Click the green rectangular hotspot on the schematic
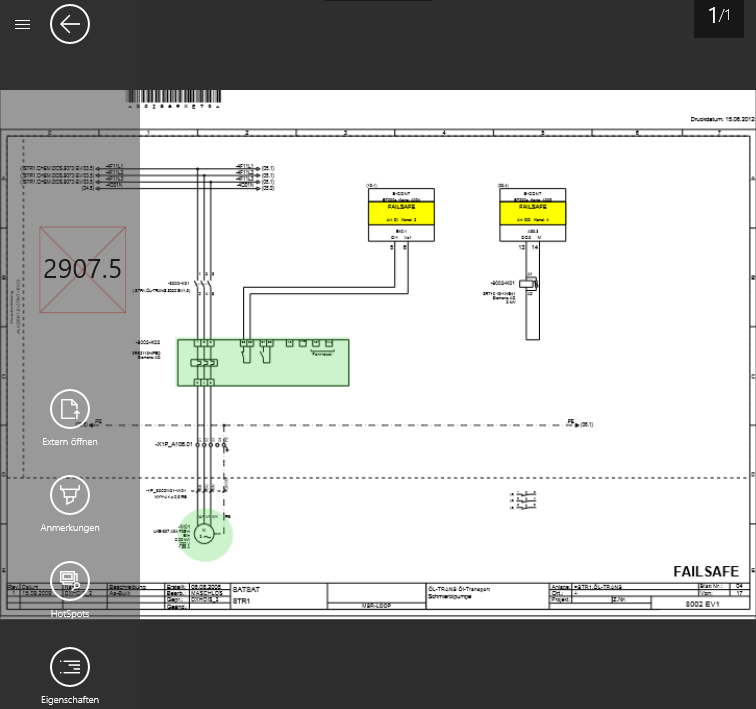Screen dimensions: 756x709 tap(263, 362)
